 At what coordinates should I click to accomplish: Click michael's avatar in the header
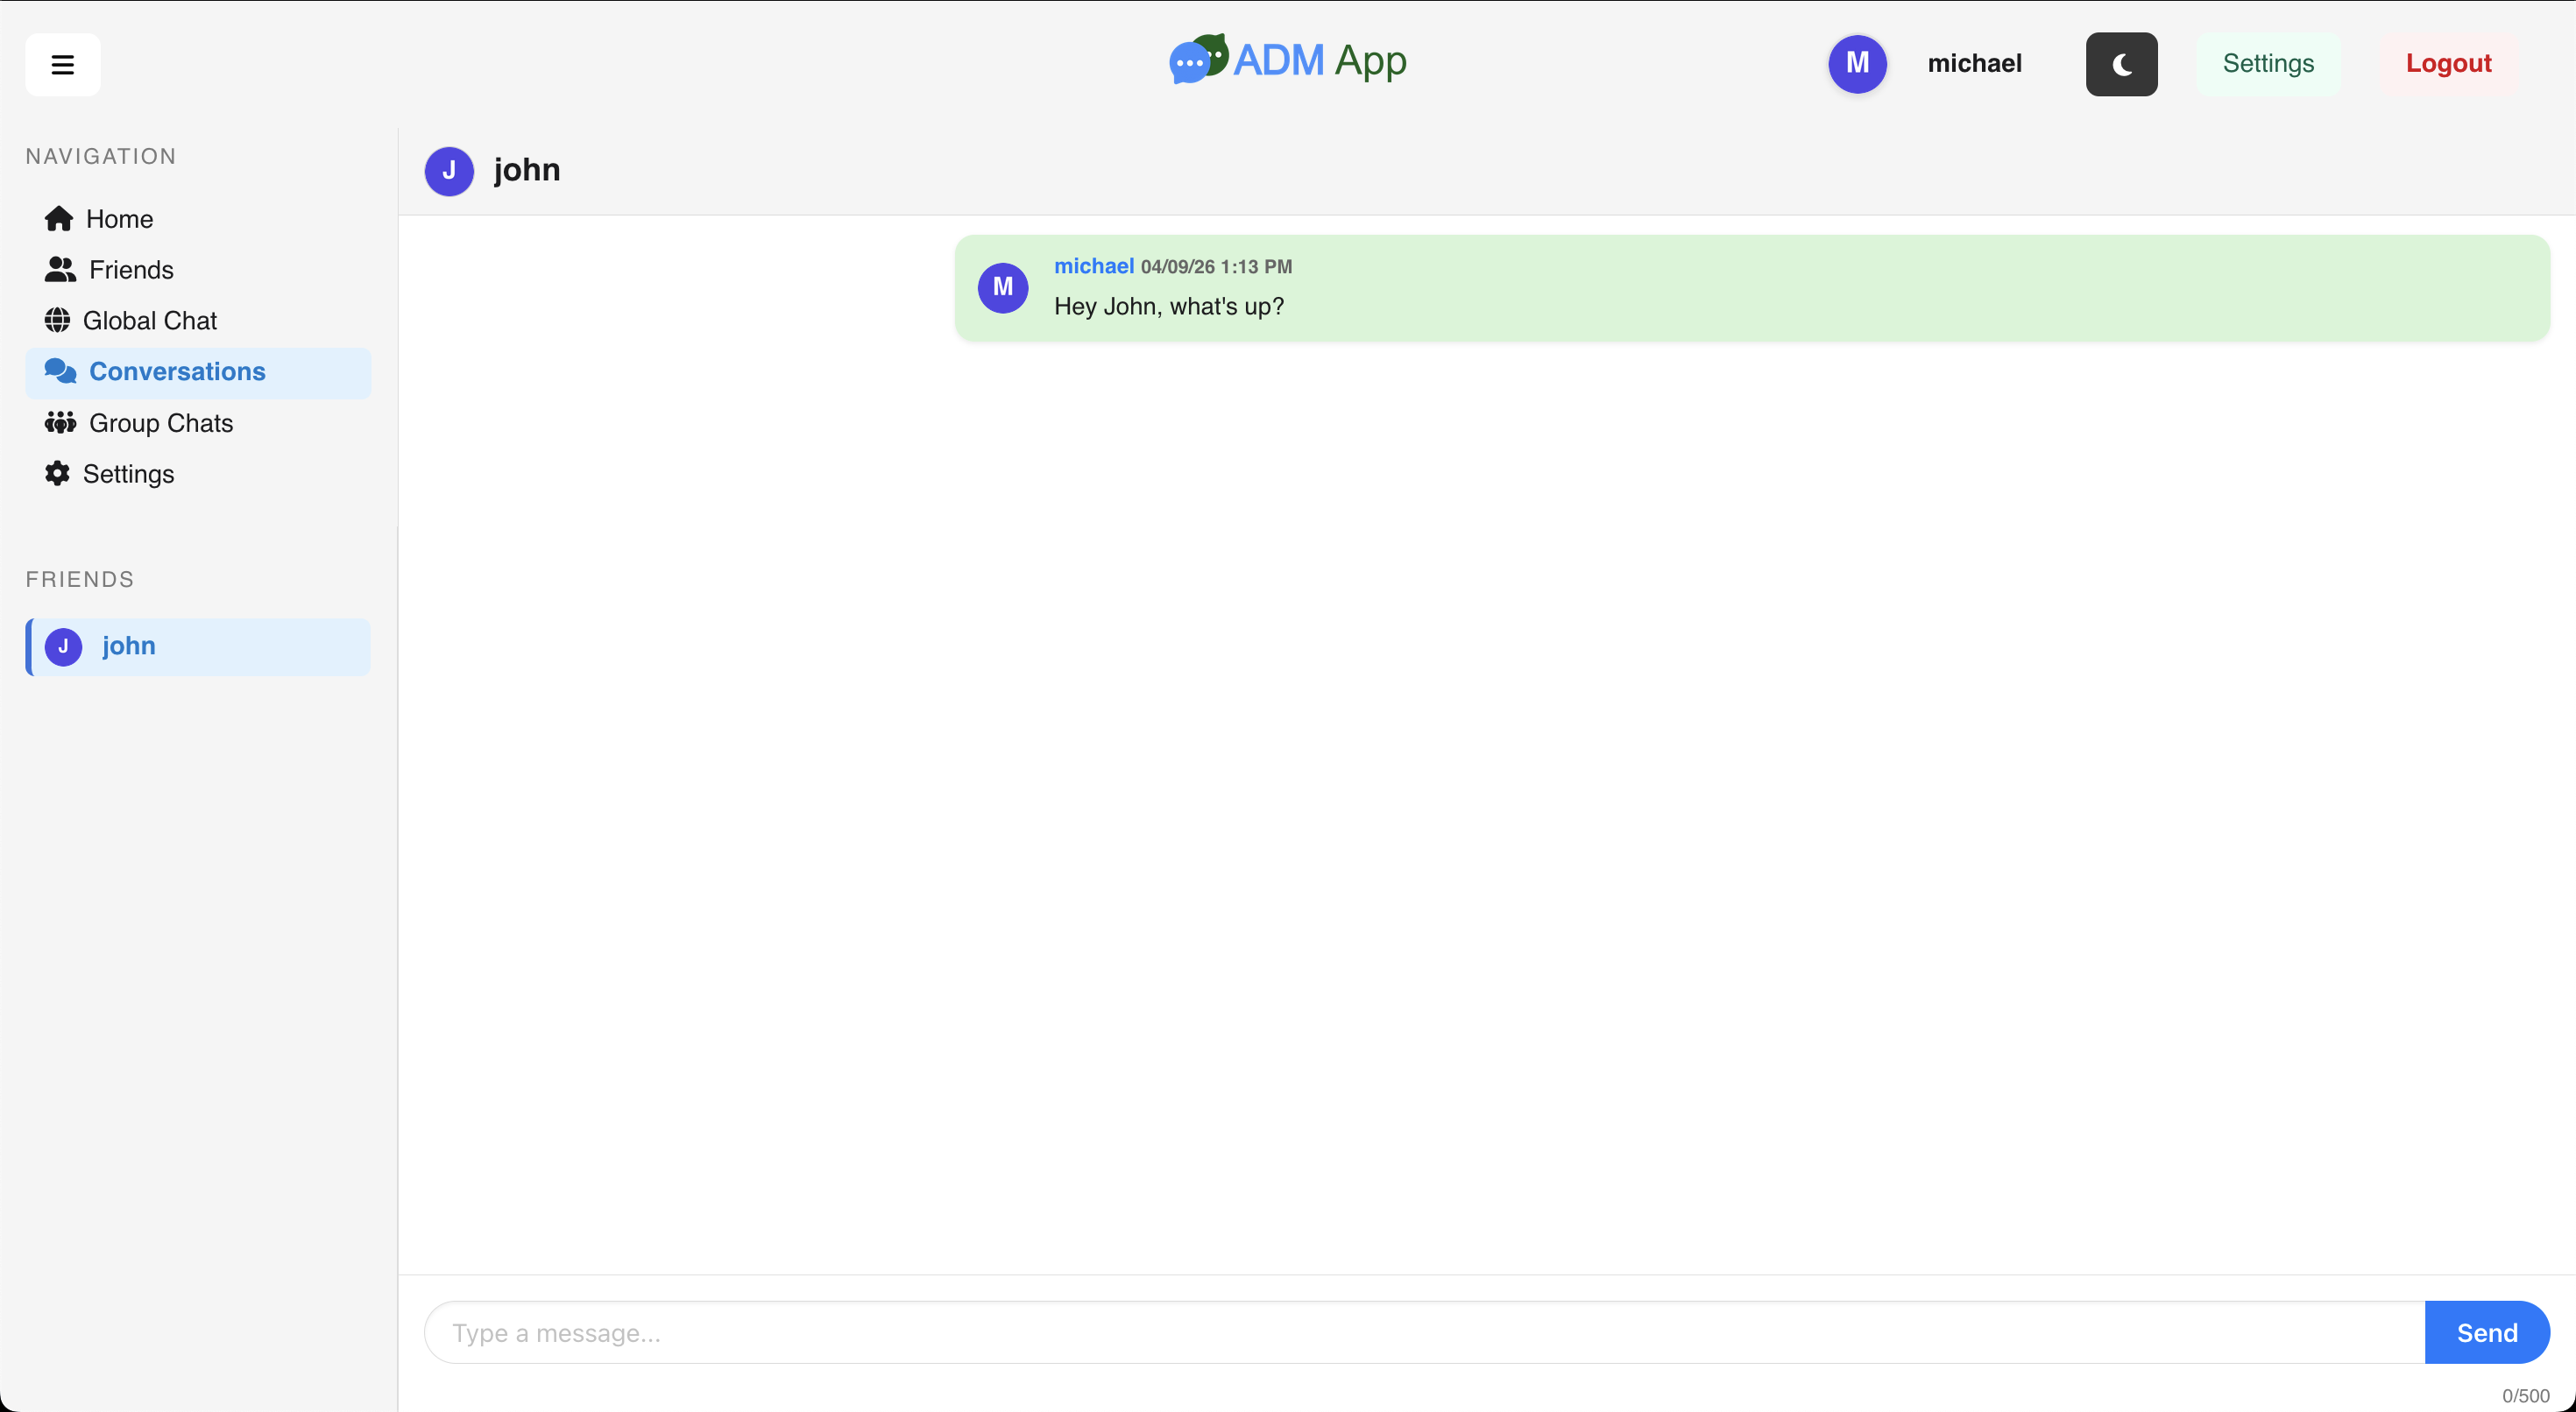coord(1857,63)
